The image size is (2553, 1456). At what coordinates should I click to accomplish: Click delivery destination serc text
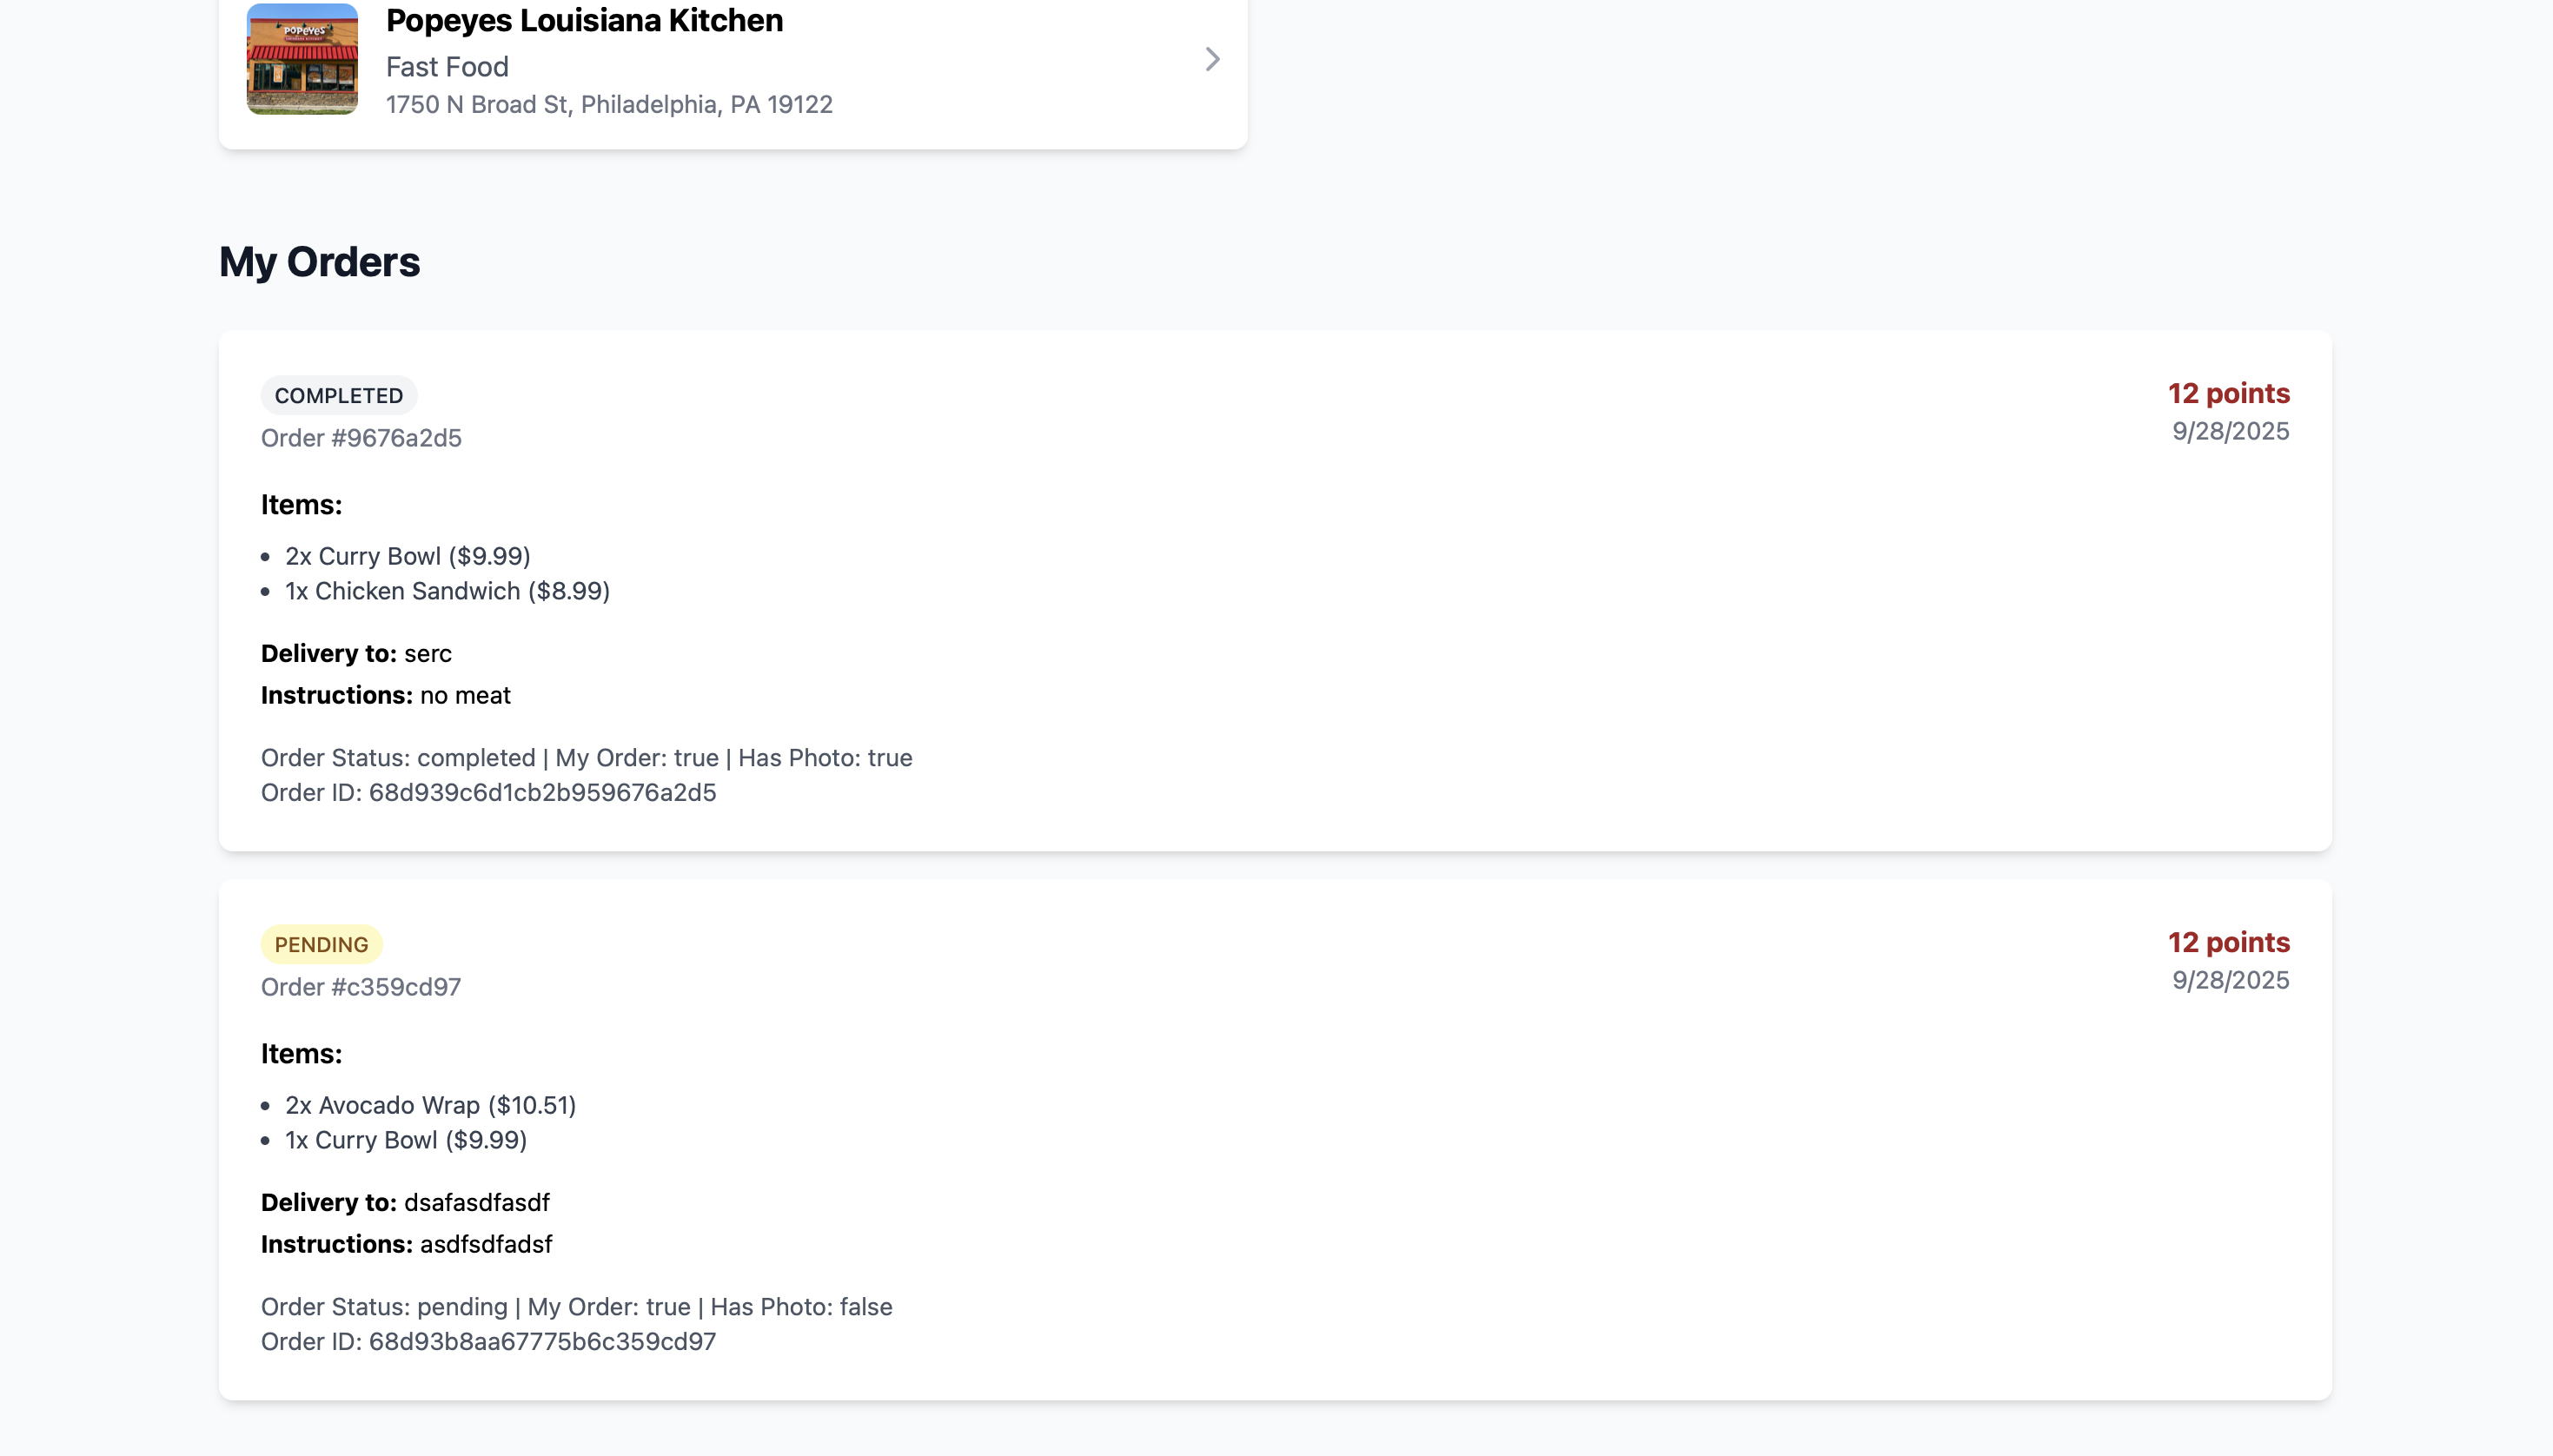coord(428,654)
